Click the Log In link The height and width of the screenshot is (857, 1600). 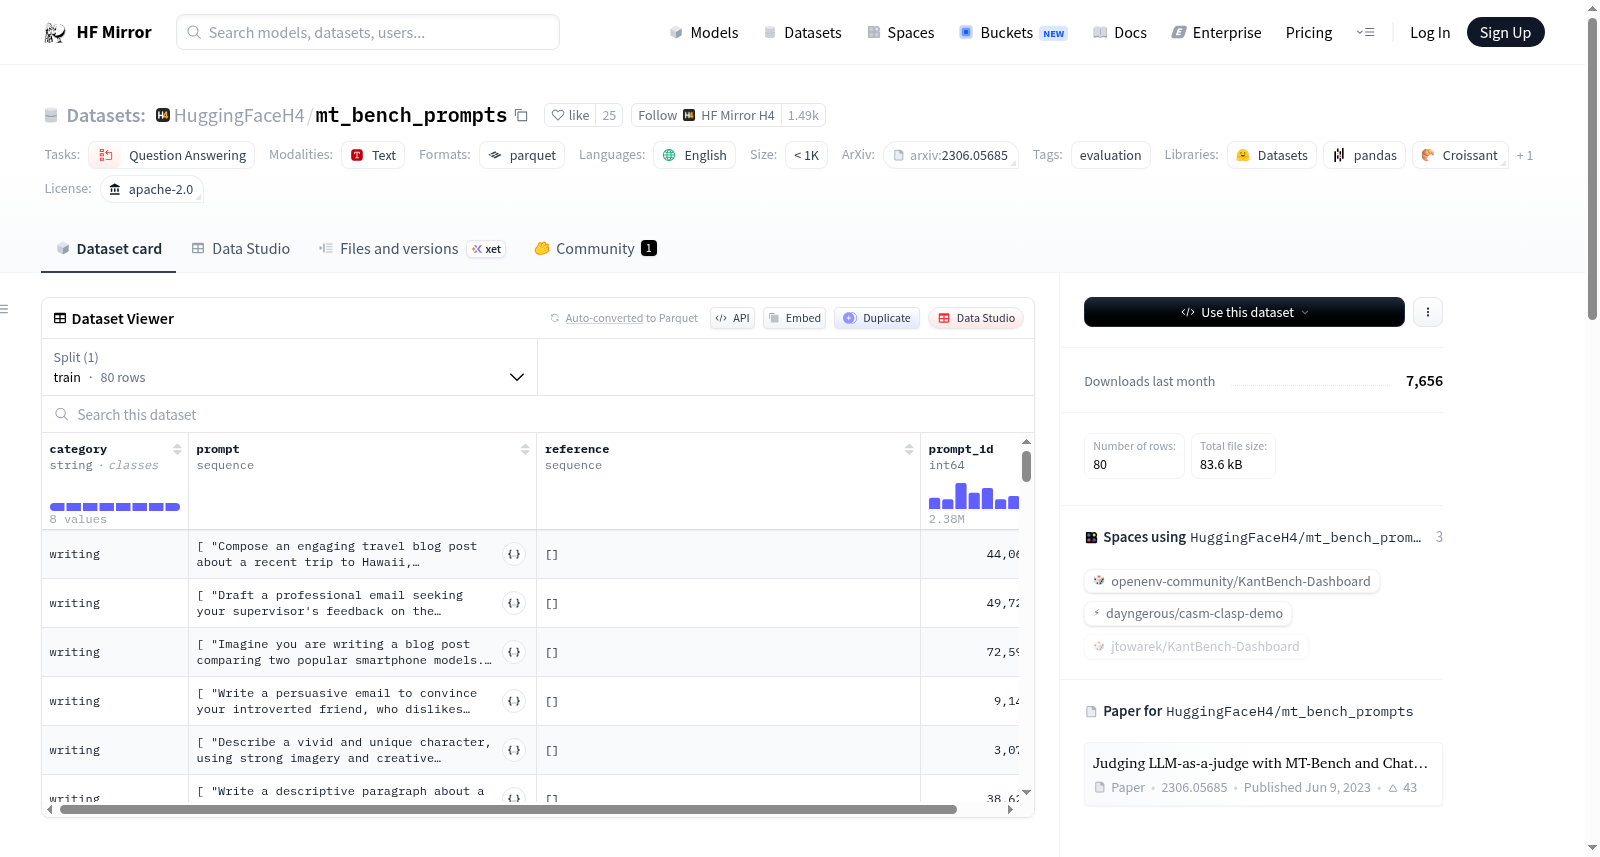coord(1430,32)
